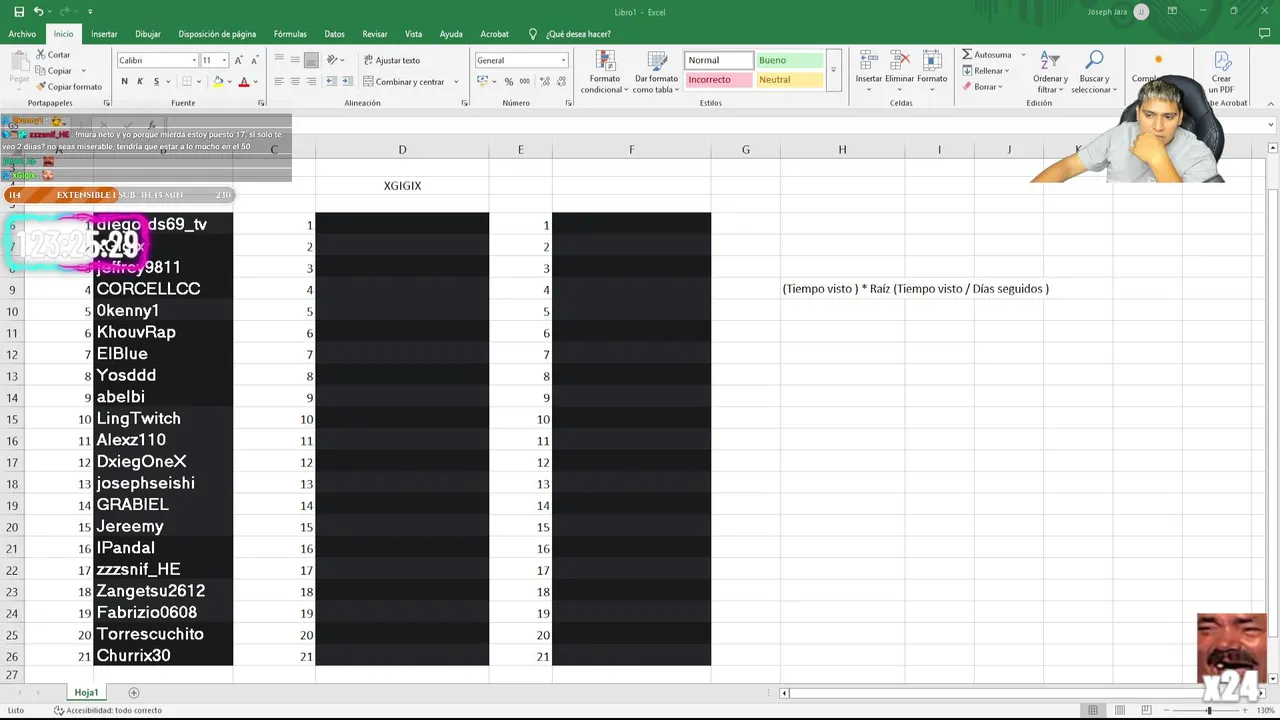Image resolution: width=1280 pixels, height=720 pixels.
Task: Decrease font size with the smaller A icon
Action: click(x=255, y=60)
